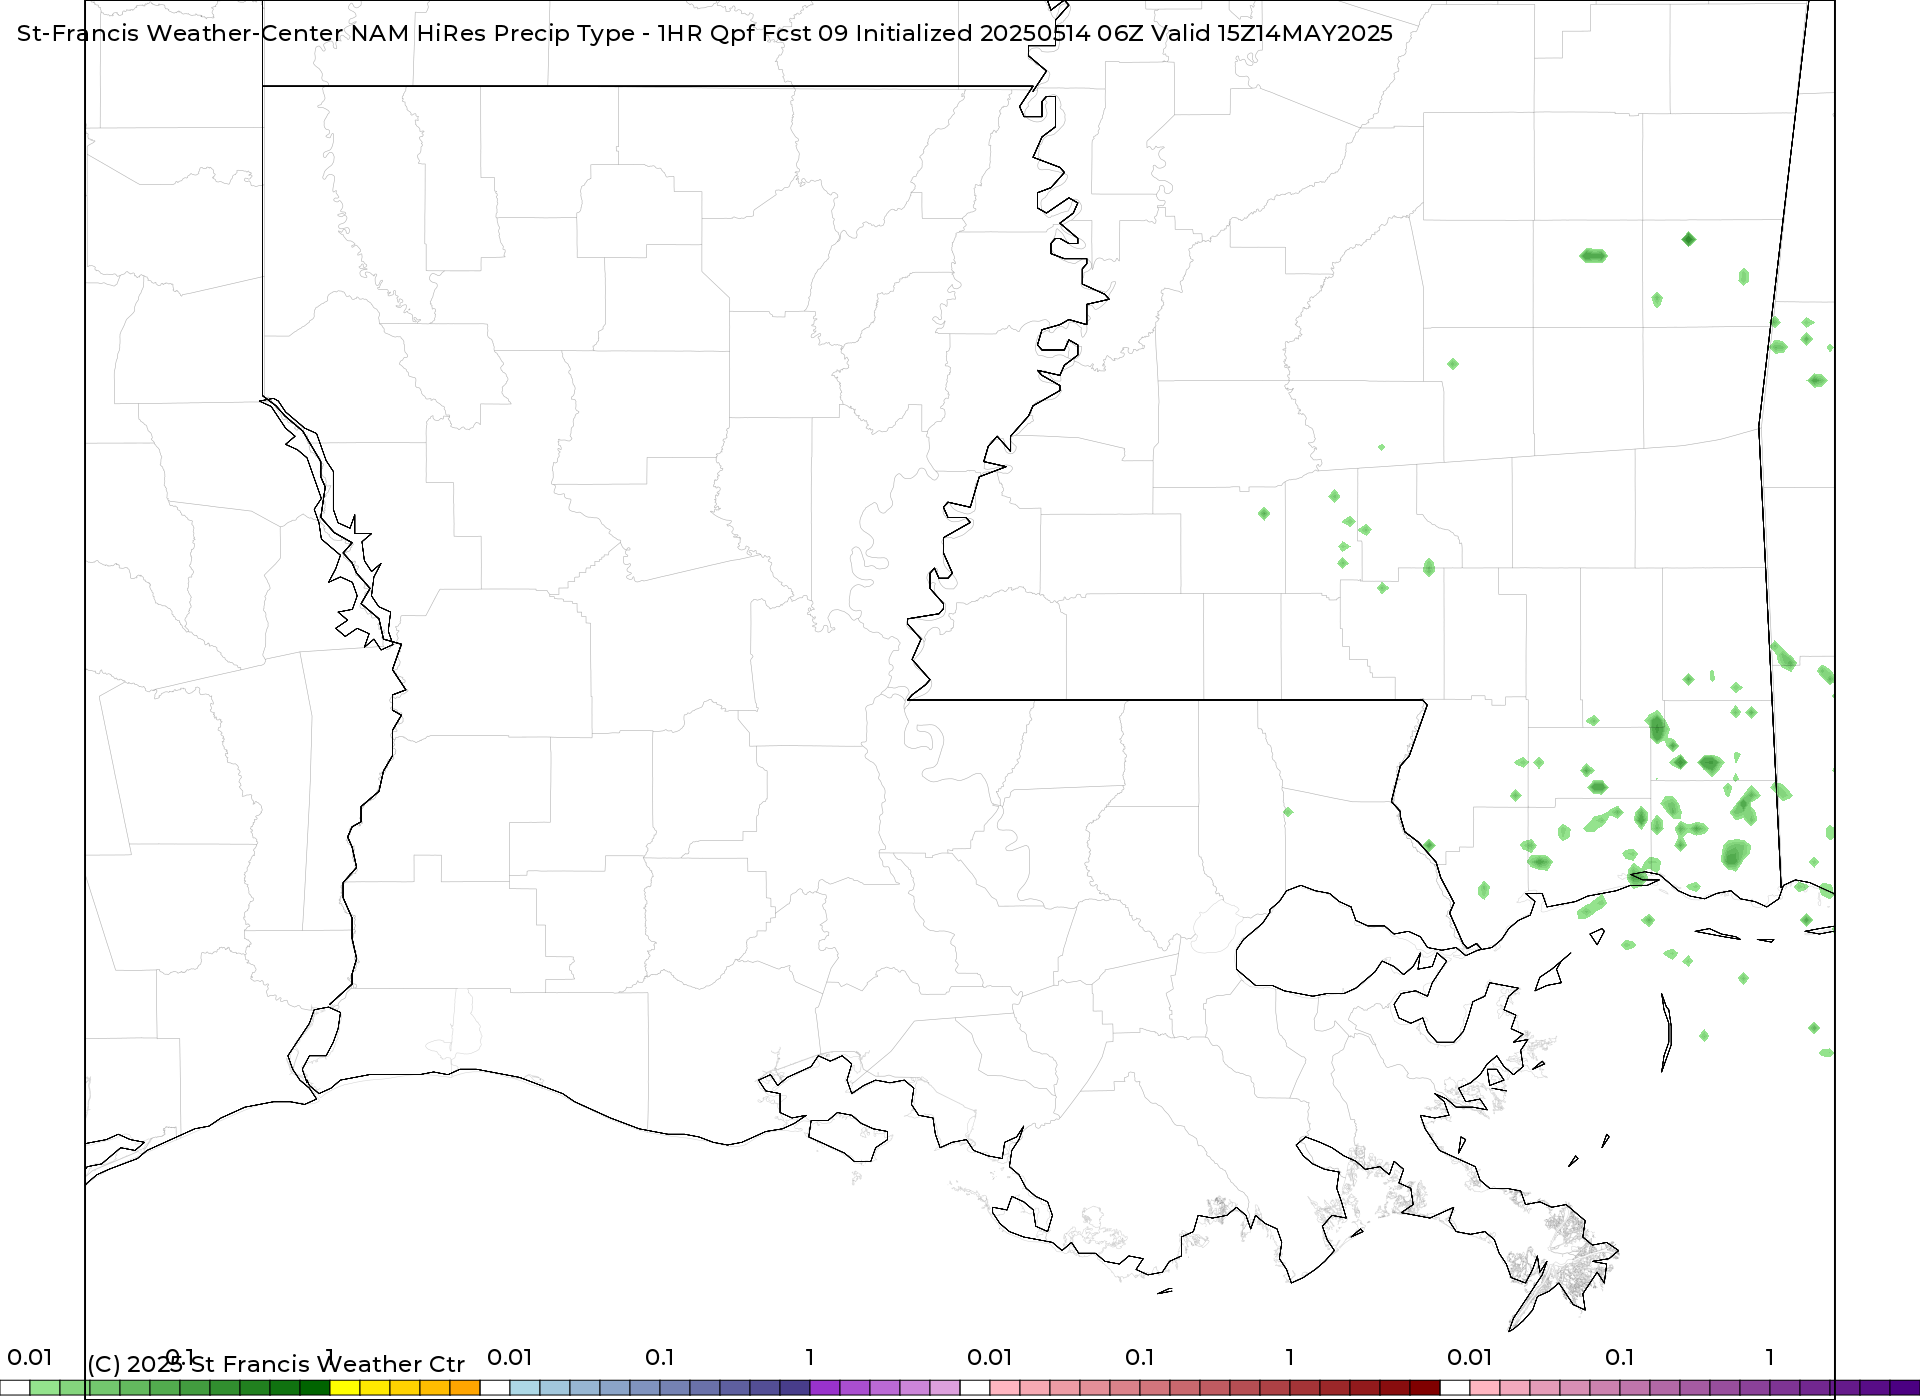Pick the bright yellow swatch after dark green

point(345,1388)
